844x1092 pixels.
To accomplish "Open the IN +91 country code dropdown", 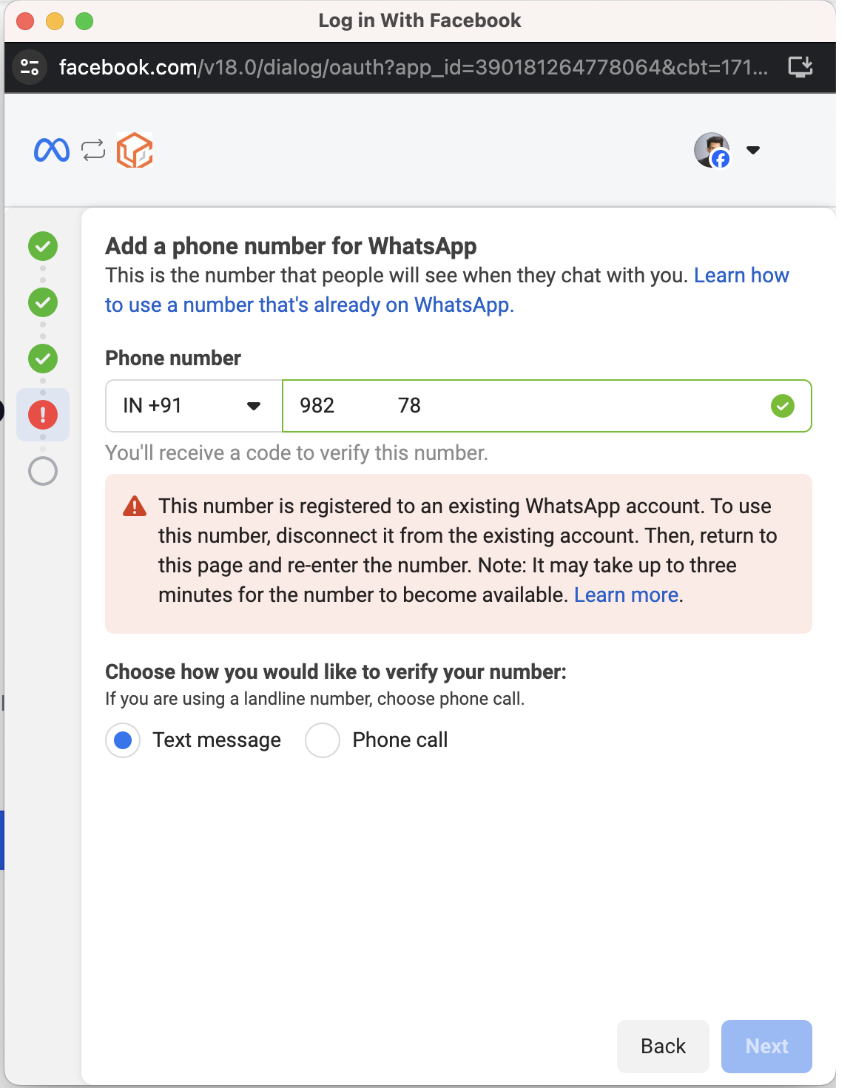I will click(194, 406).
